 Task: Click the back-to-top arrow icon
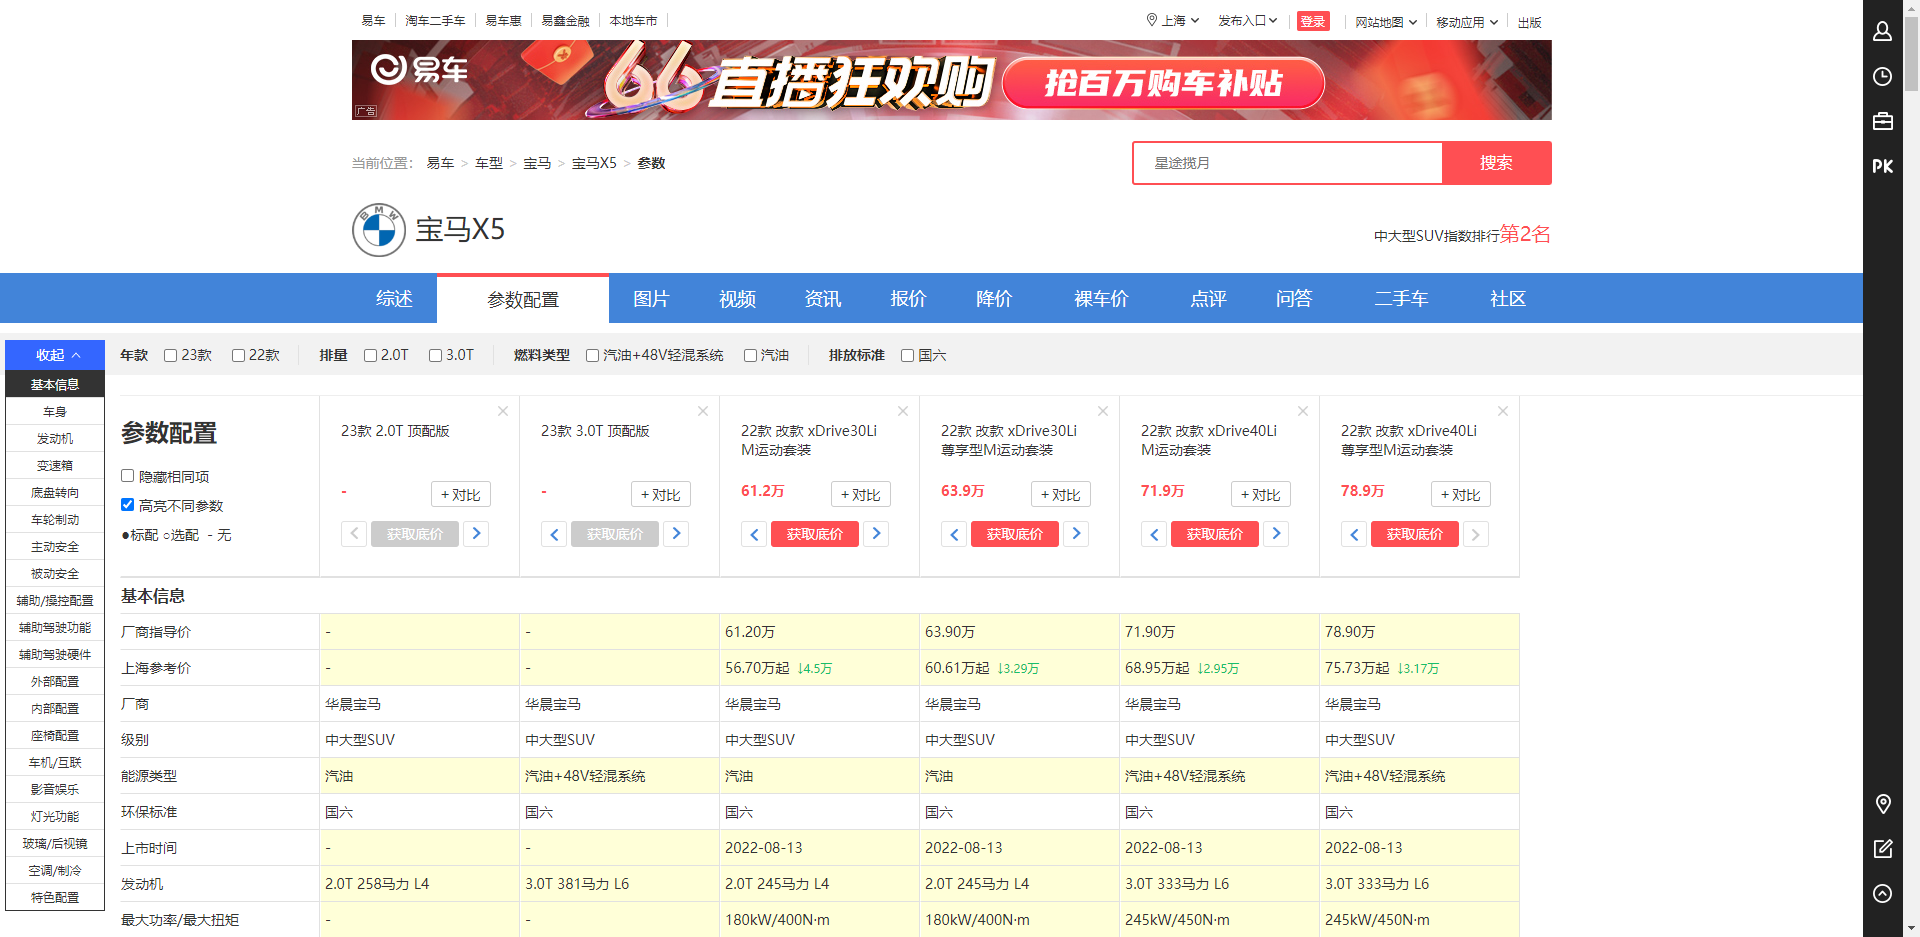[1882, 894]
